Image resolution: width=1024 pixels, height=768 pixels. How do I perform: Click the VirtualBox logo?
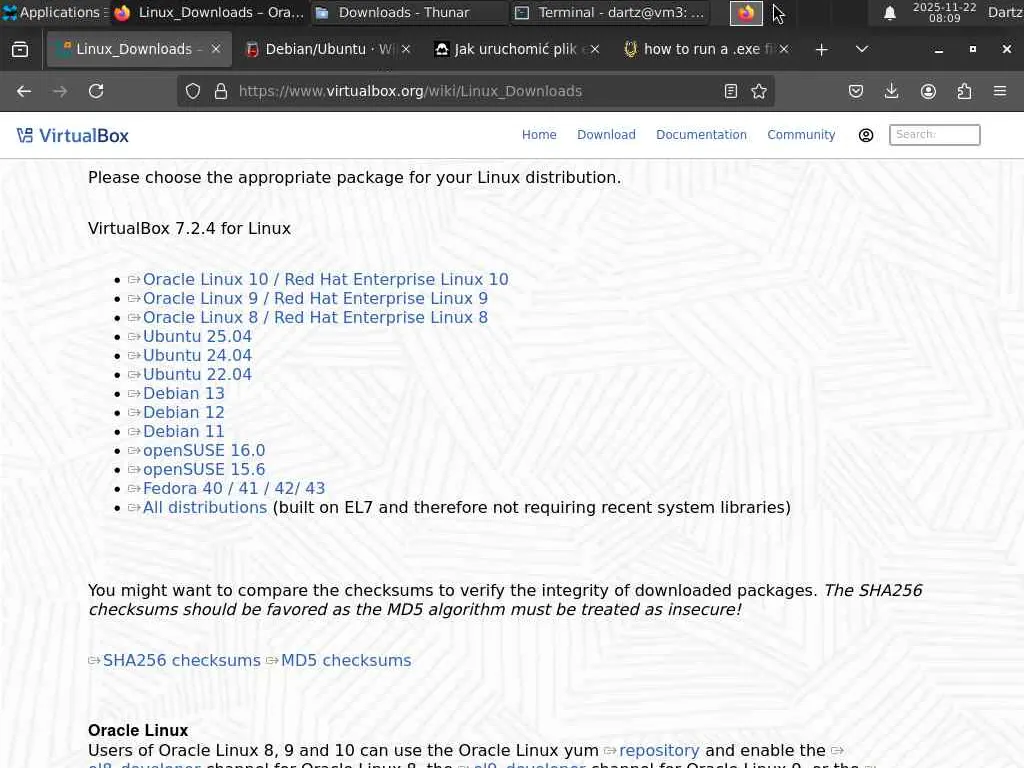pos(72,136)
